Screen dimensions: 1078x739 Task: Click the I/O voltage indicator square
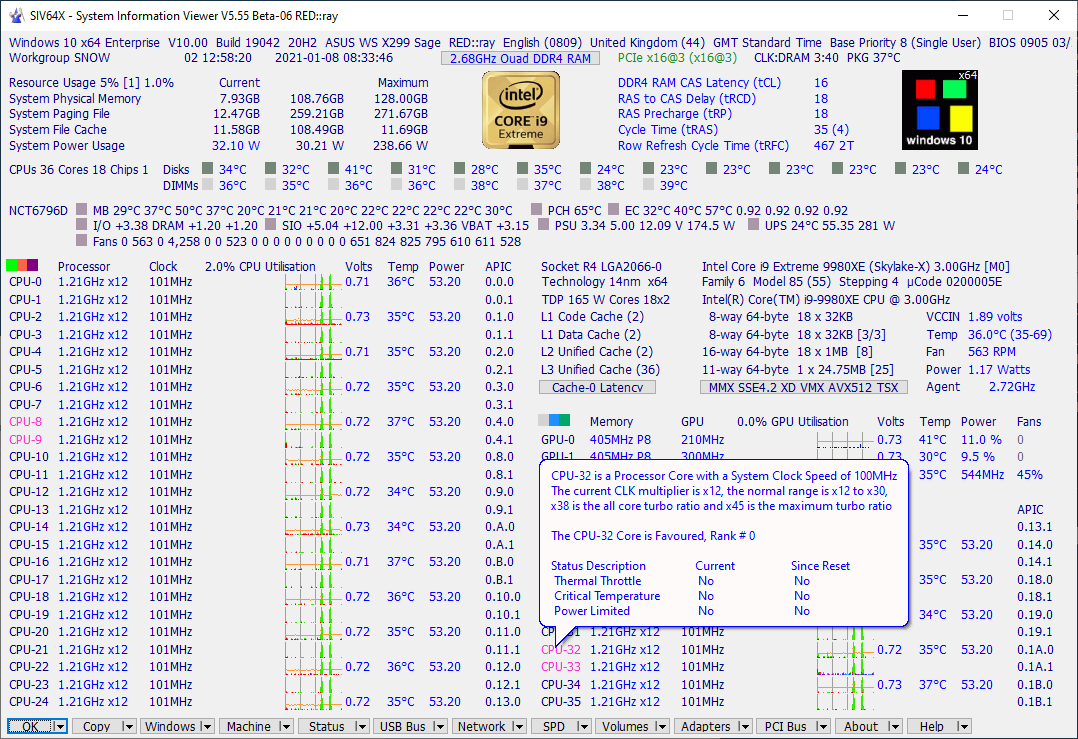82,225
